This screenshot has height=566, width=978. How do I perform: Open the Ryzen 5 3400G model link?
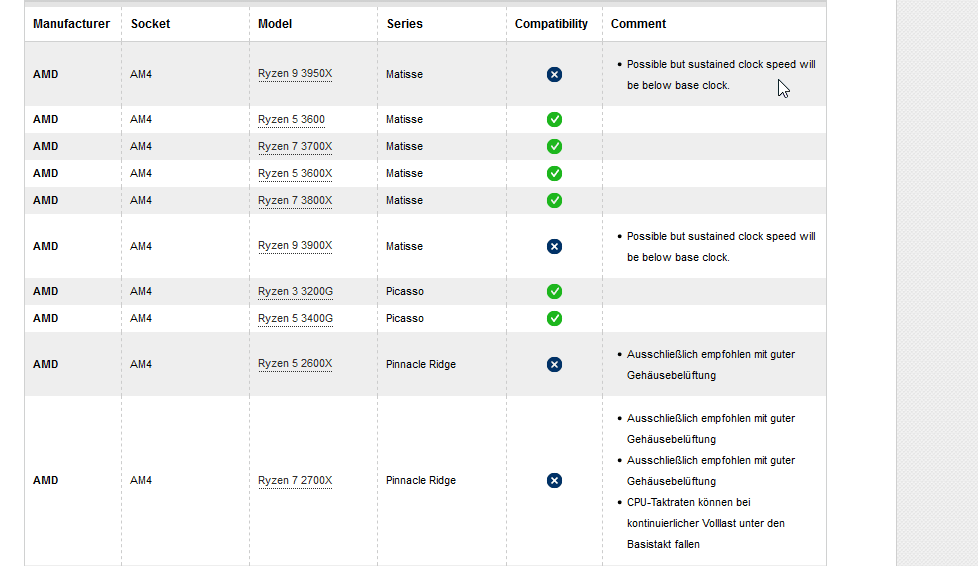click(296, 318)
